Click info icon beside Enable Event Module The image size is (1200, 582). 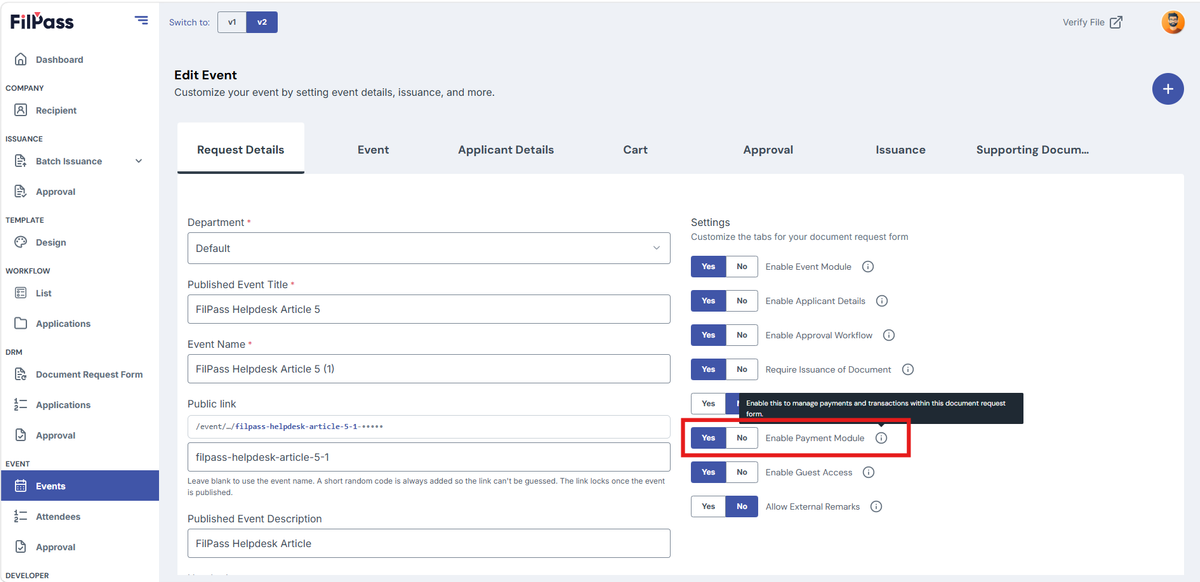[868, 267]
